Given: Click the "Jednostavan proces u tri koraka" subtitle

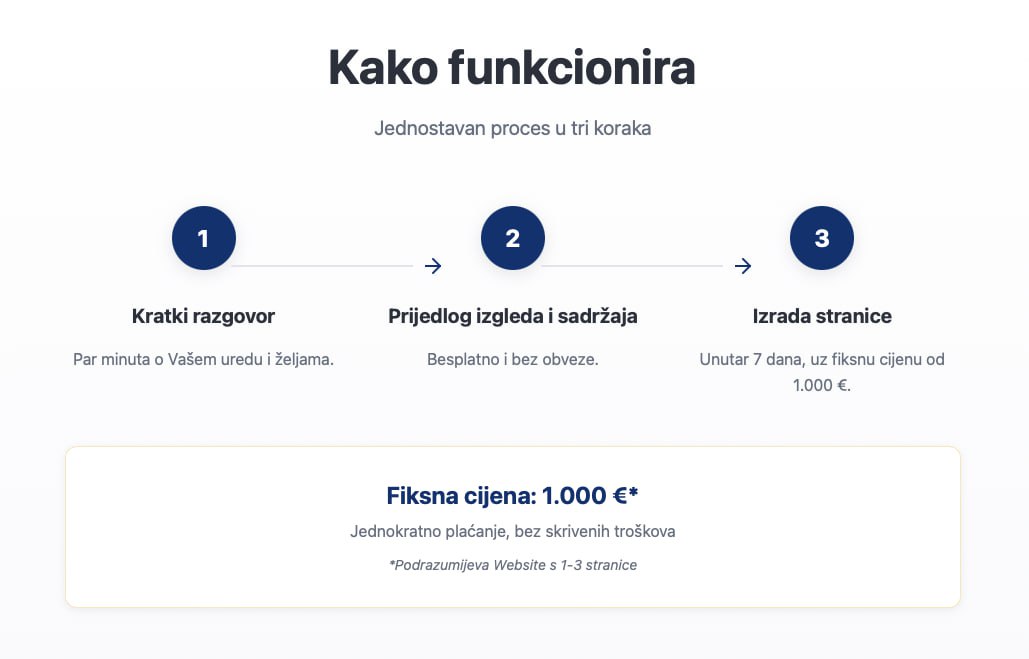Looking at the screenshot, I should 512,129.
